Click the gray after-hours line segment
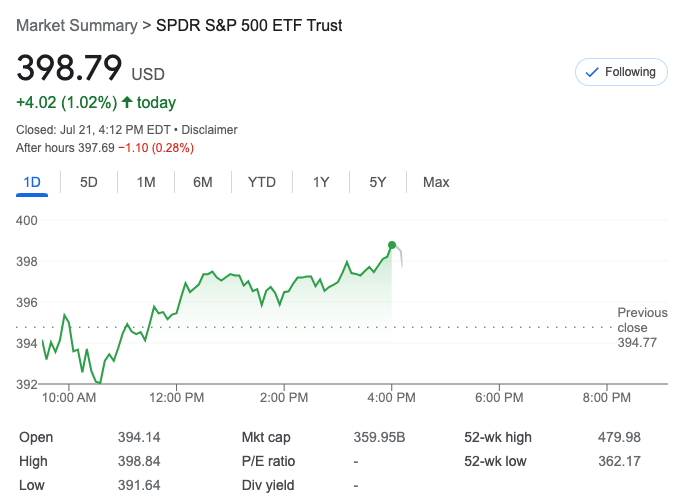The image size is (687, 503). (x=401, y=258)
